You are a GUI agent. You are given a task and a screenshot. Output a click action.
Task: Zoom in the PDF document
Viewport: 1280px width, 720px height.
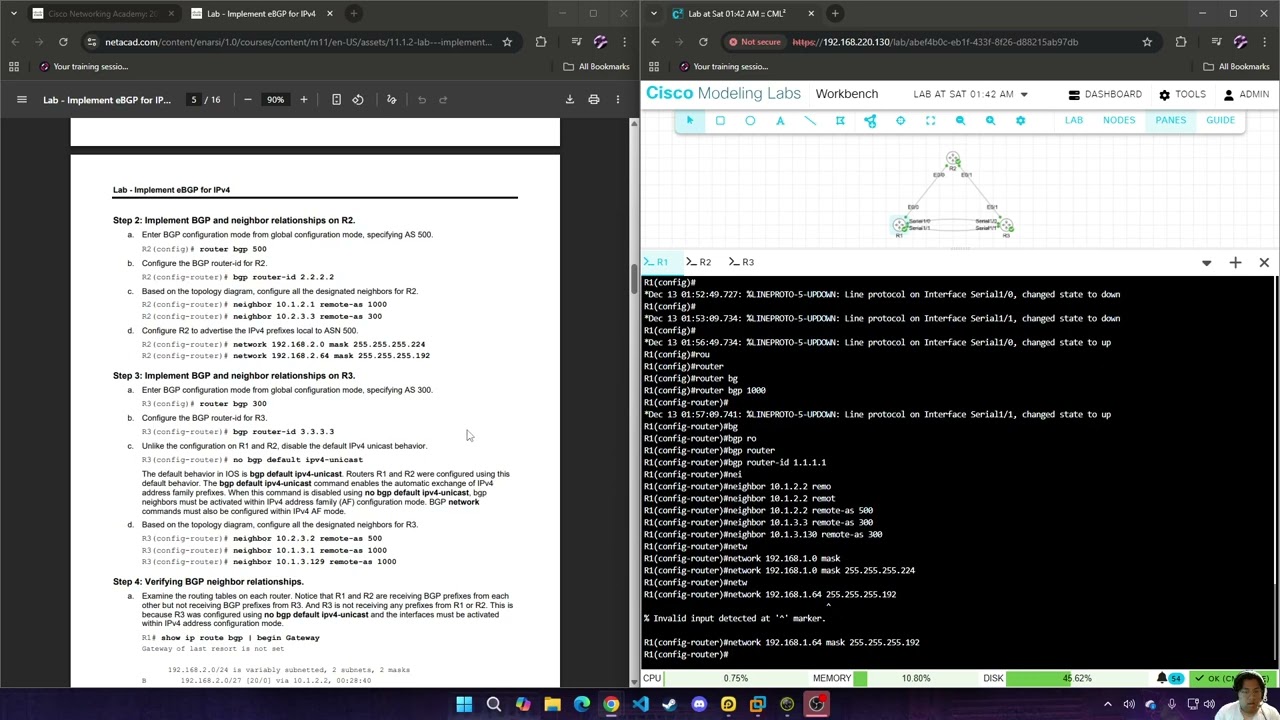304,99
